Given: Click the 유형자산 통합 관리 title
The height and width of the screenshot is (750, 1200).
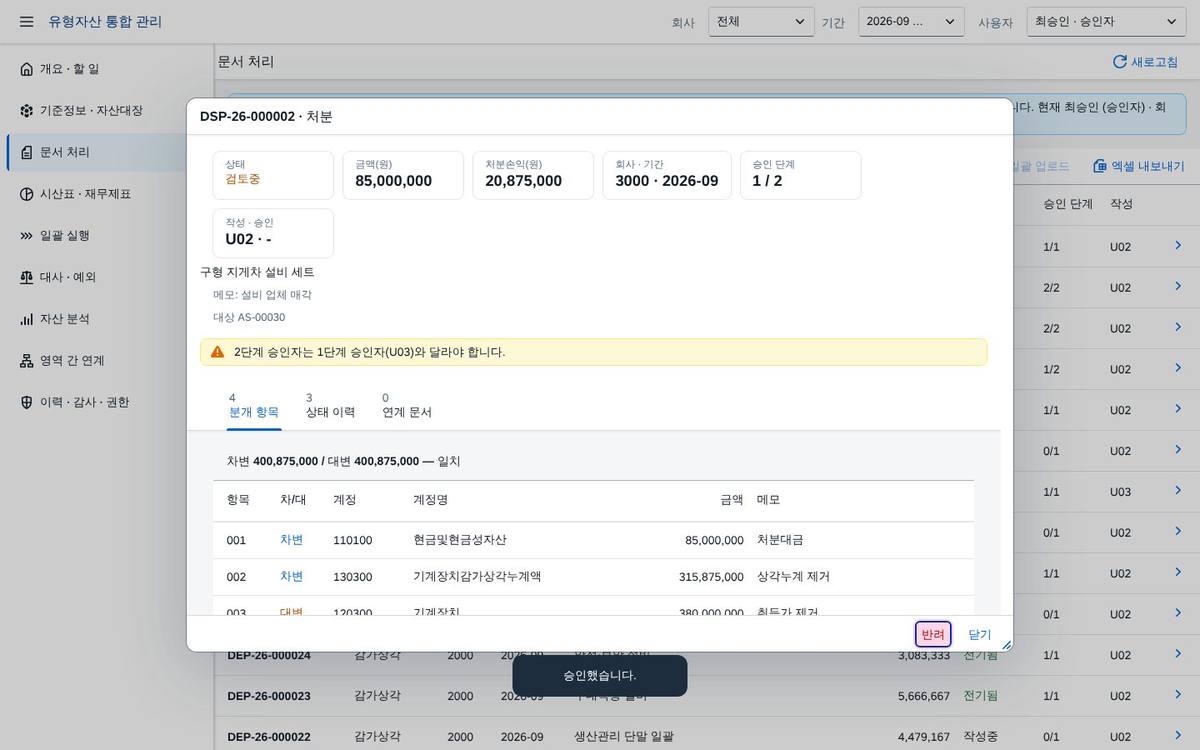Looking at the screenshot, I should pyautogui.click(x=105, y=22).
